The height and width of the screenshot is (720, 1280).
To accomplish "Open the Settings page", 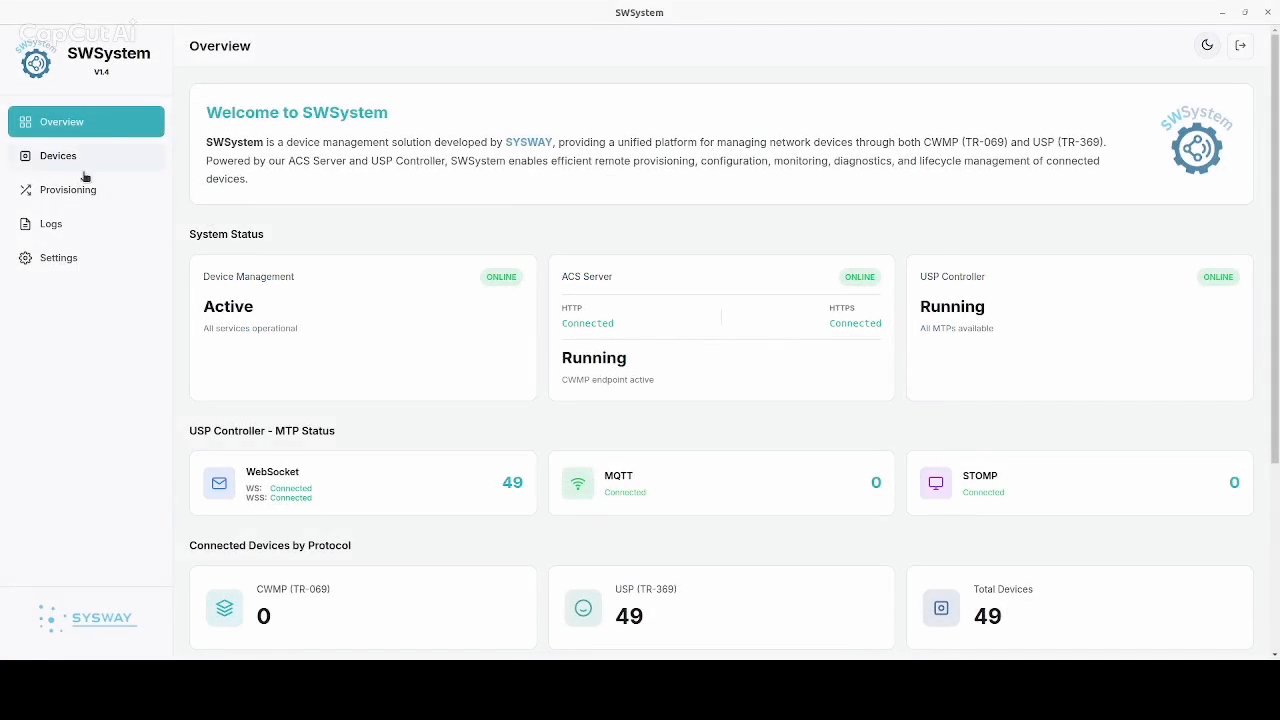I will click(x=86, y=258).
